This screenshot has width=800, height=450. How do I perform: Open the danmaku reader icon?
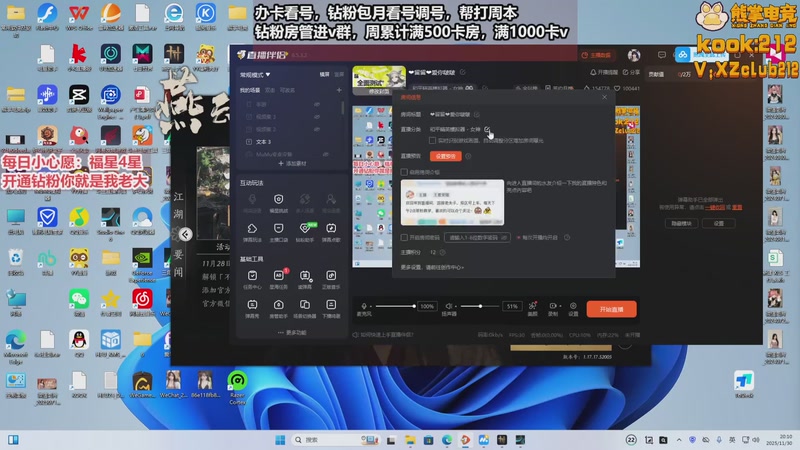coord(305,279)
